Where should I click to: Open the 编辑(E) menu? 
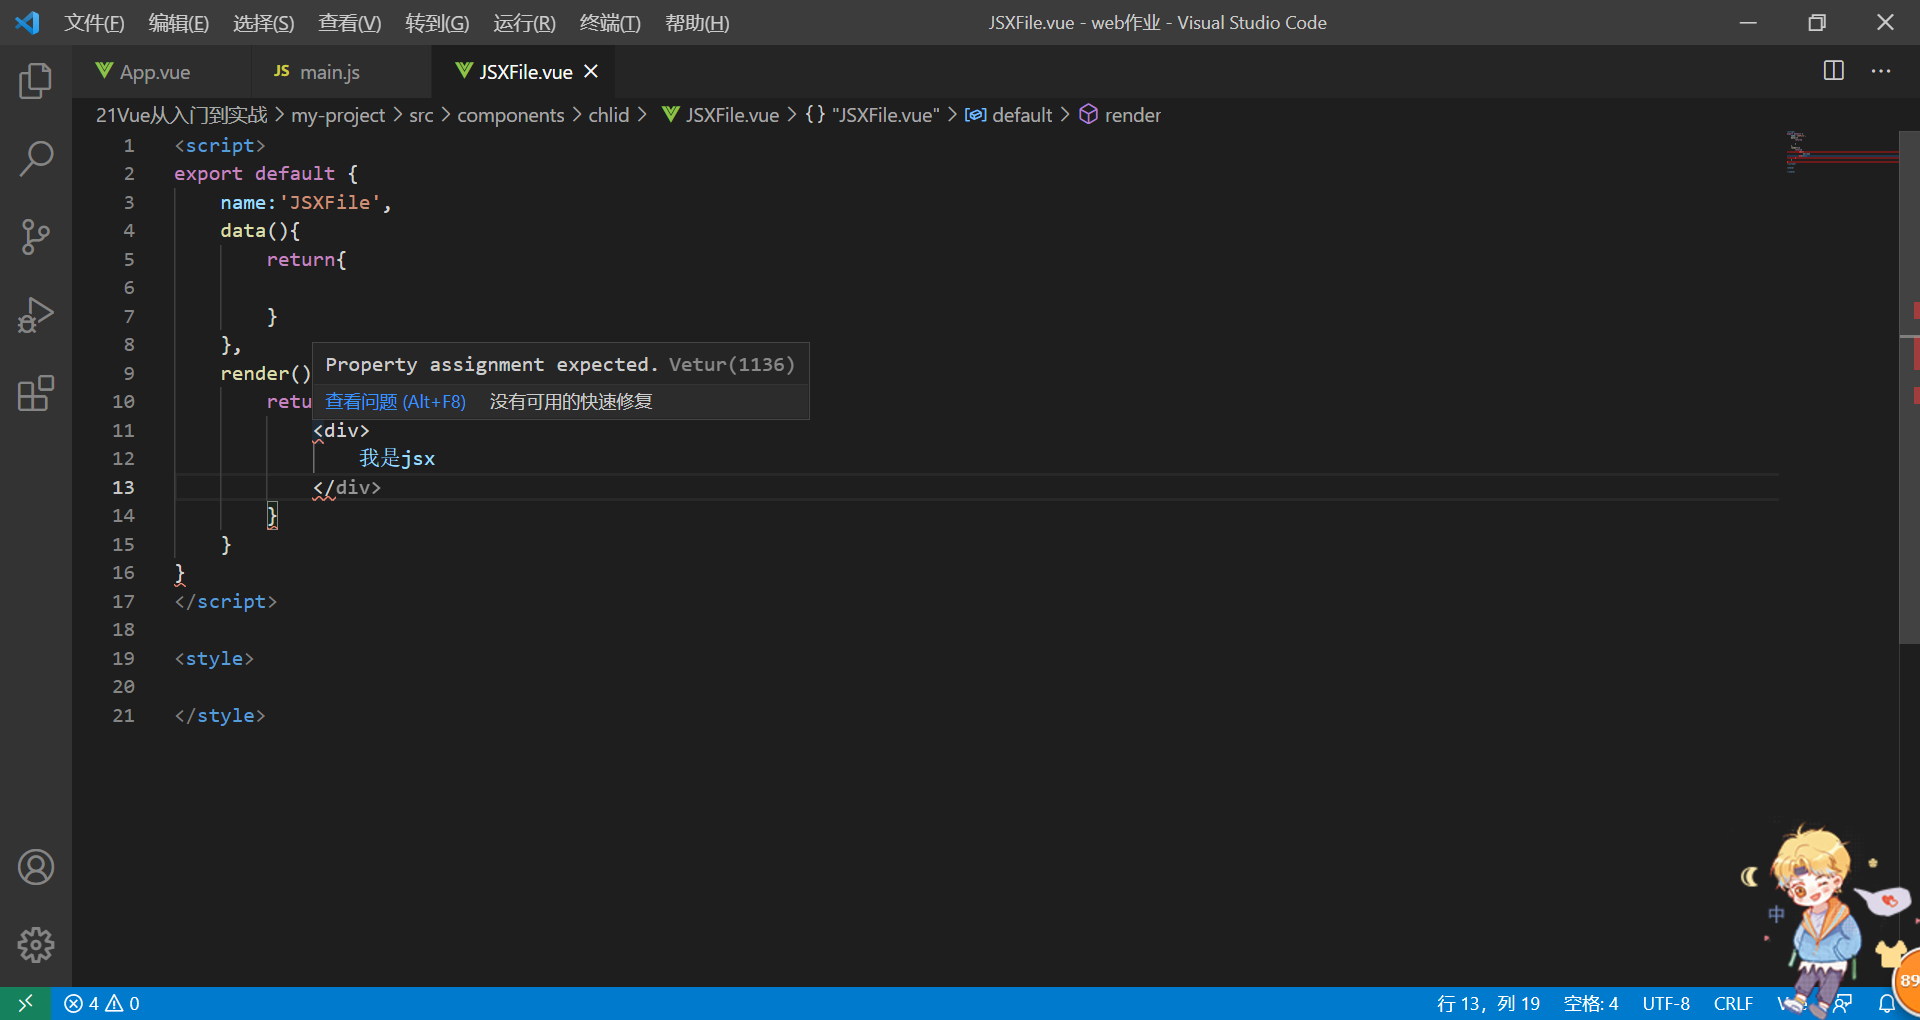pyautogui.click(x=178, y=23)
